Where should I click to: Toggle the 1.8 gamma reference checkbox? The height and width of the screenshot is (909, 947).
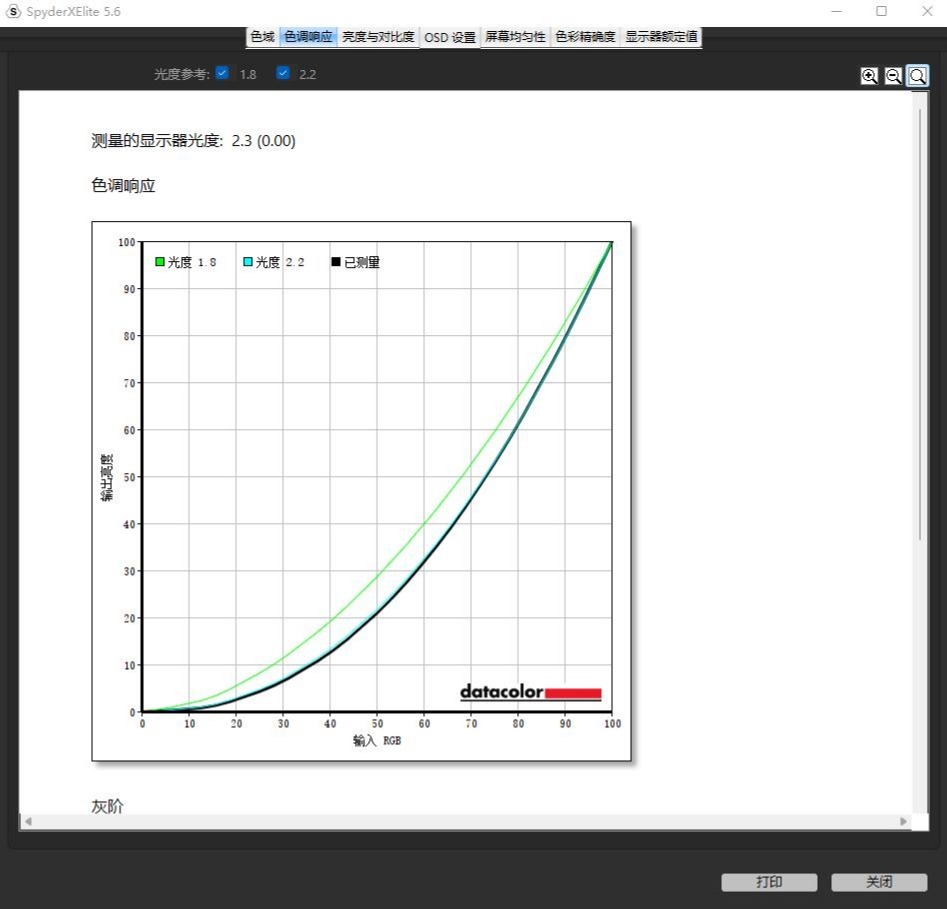pyautogui.click(x=222, y=73)
